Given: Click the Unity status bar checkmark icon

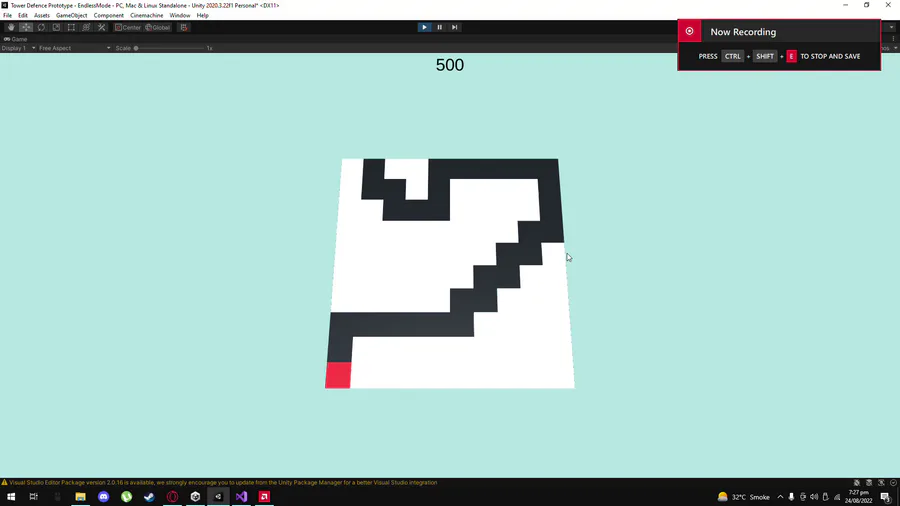Looking at the screenshot, I should click(x=893, y=482).
